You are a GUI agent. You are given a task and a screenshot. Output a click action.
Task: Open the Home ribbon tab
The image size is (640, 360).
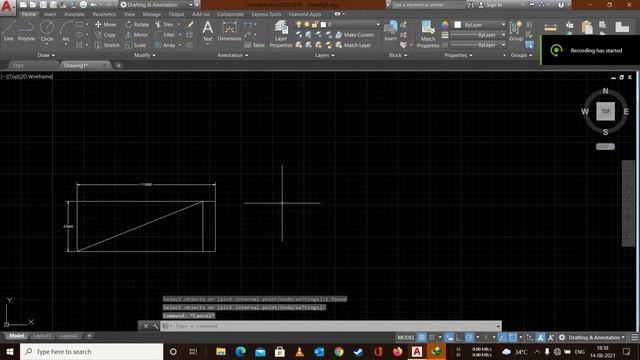click(29, 14)
